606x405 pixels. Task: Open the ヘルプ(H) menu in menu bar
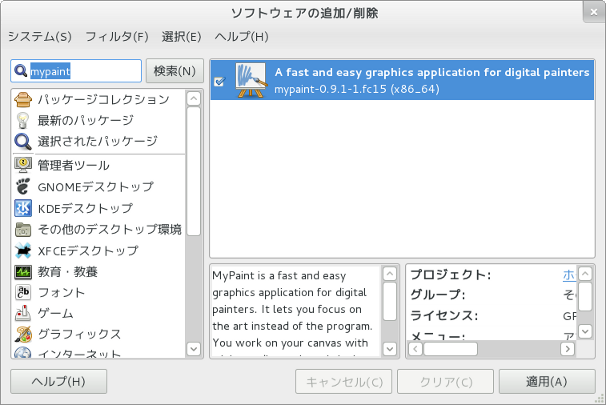[242, 37]
